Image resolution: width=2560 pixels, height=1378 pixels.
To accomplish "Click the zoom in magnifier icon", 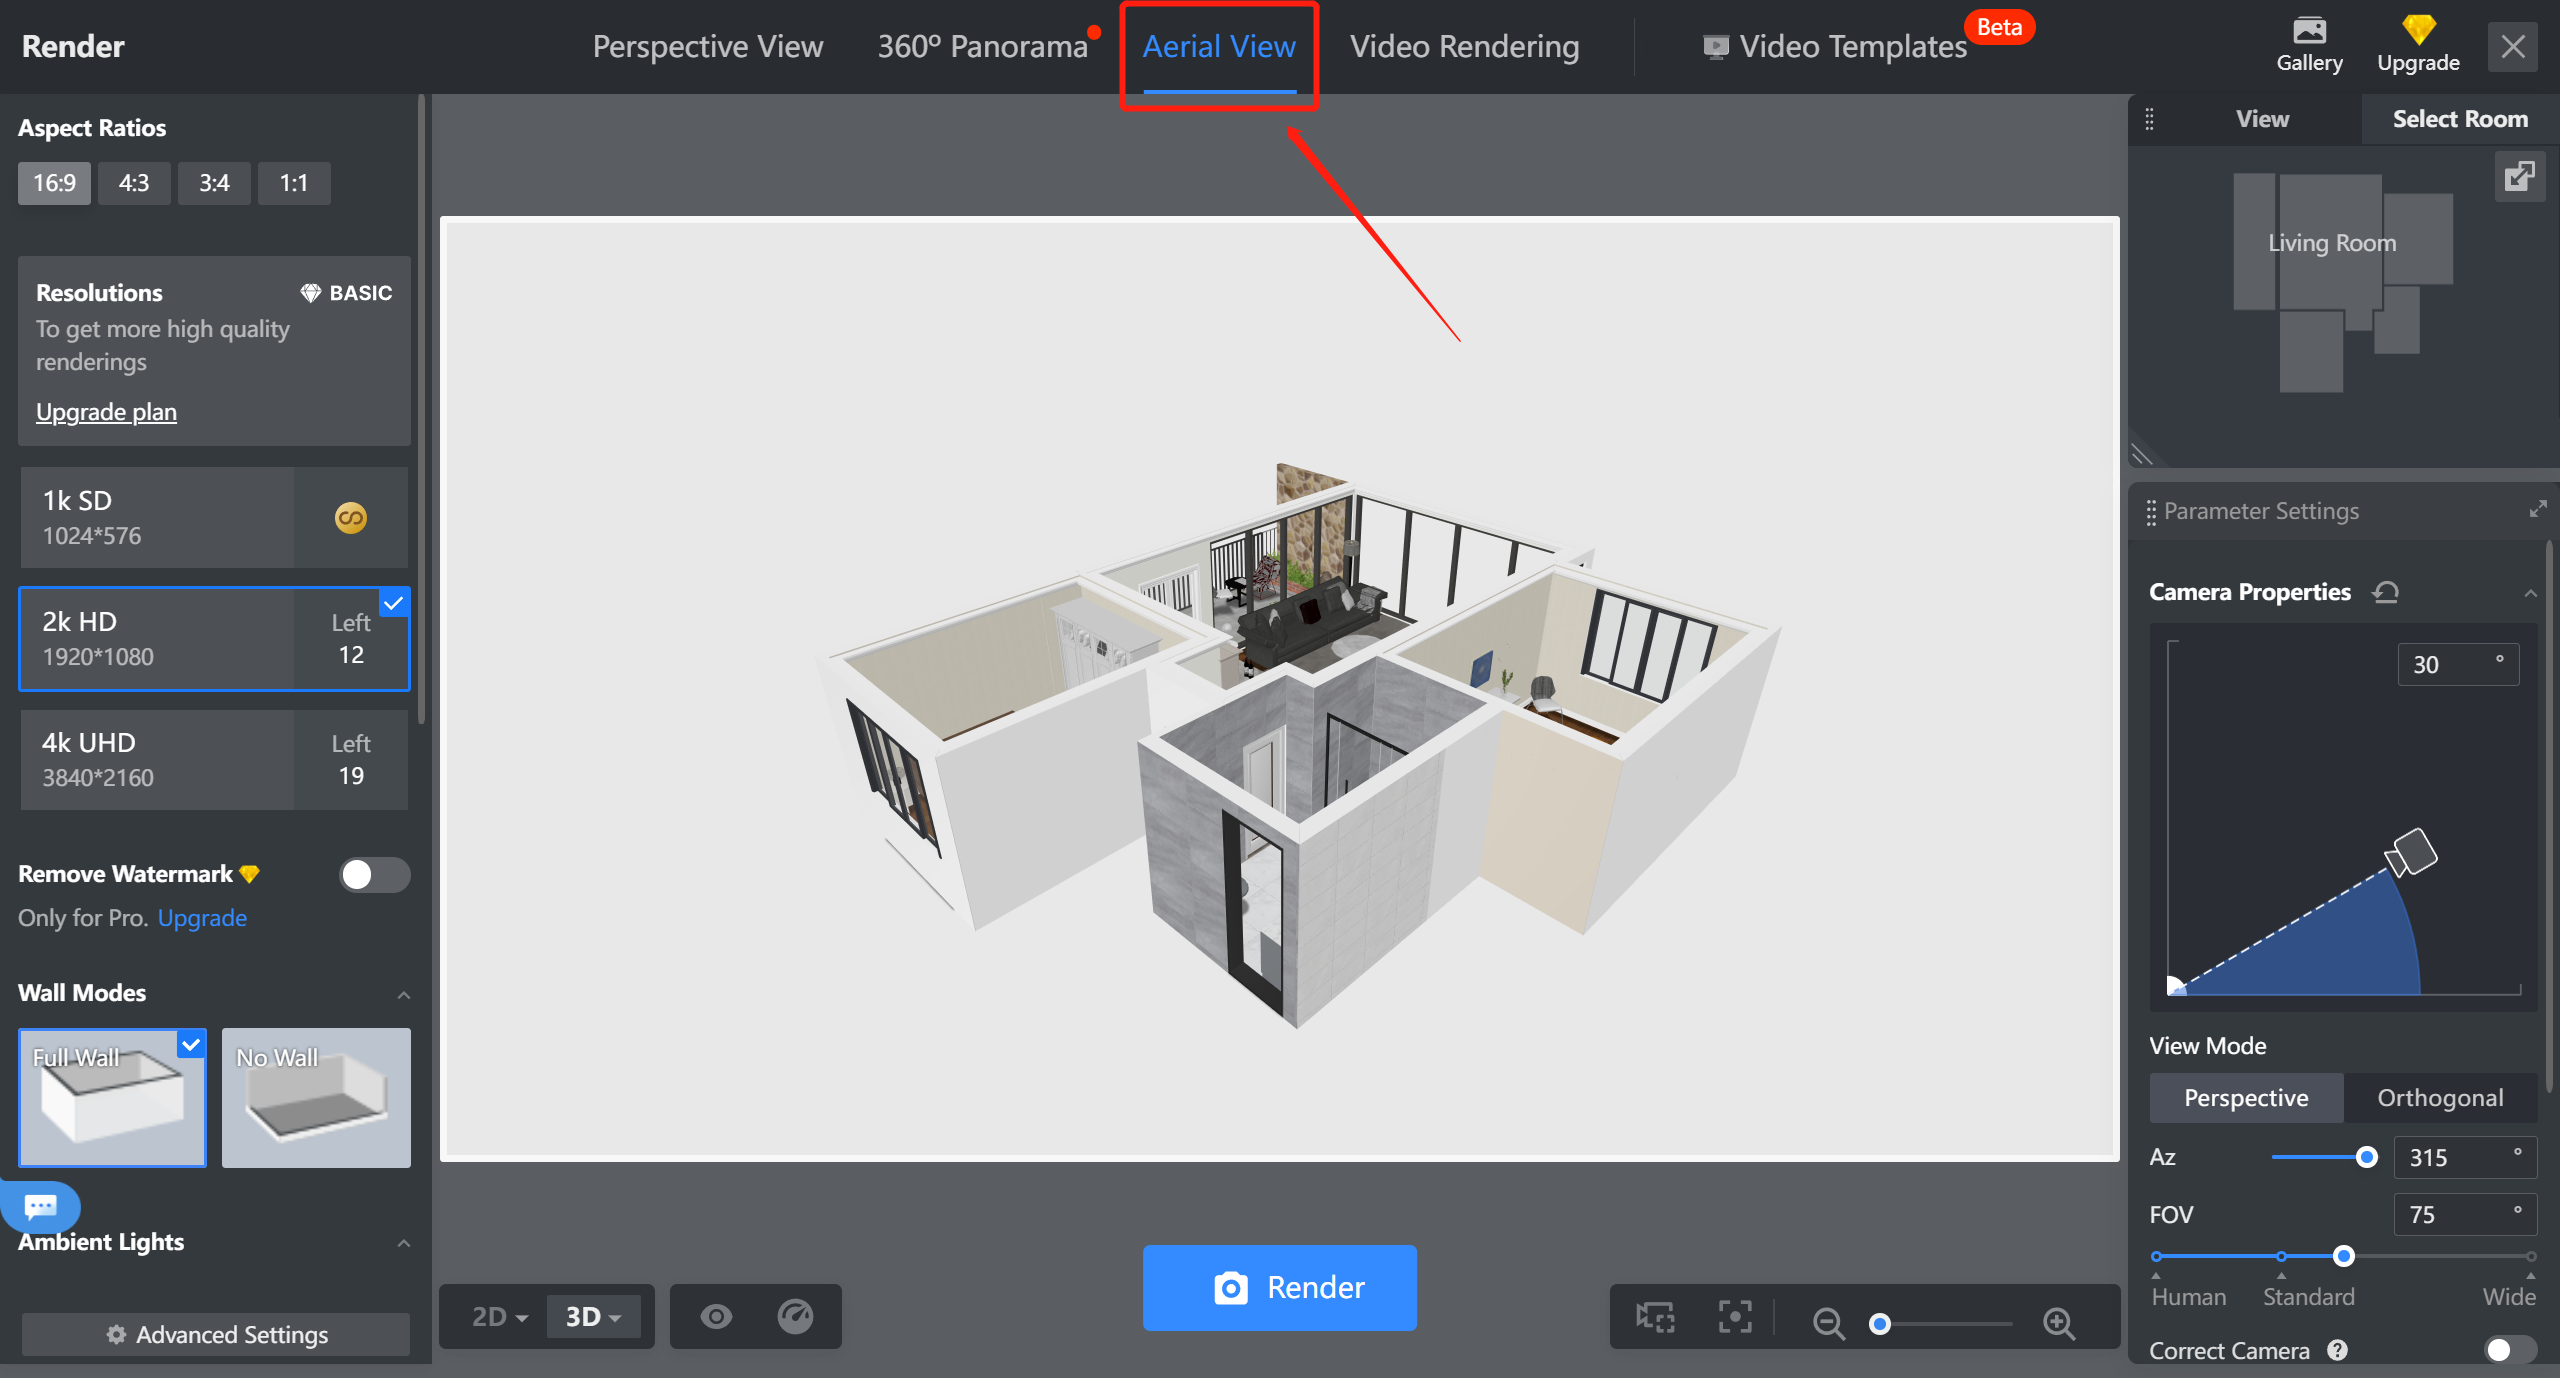I will (2058, 1323).
